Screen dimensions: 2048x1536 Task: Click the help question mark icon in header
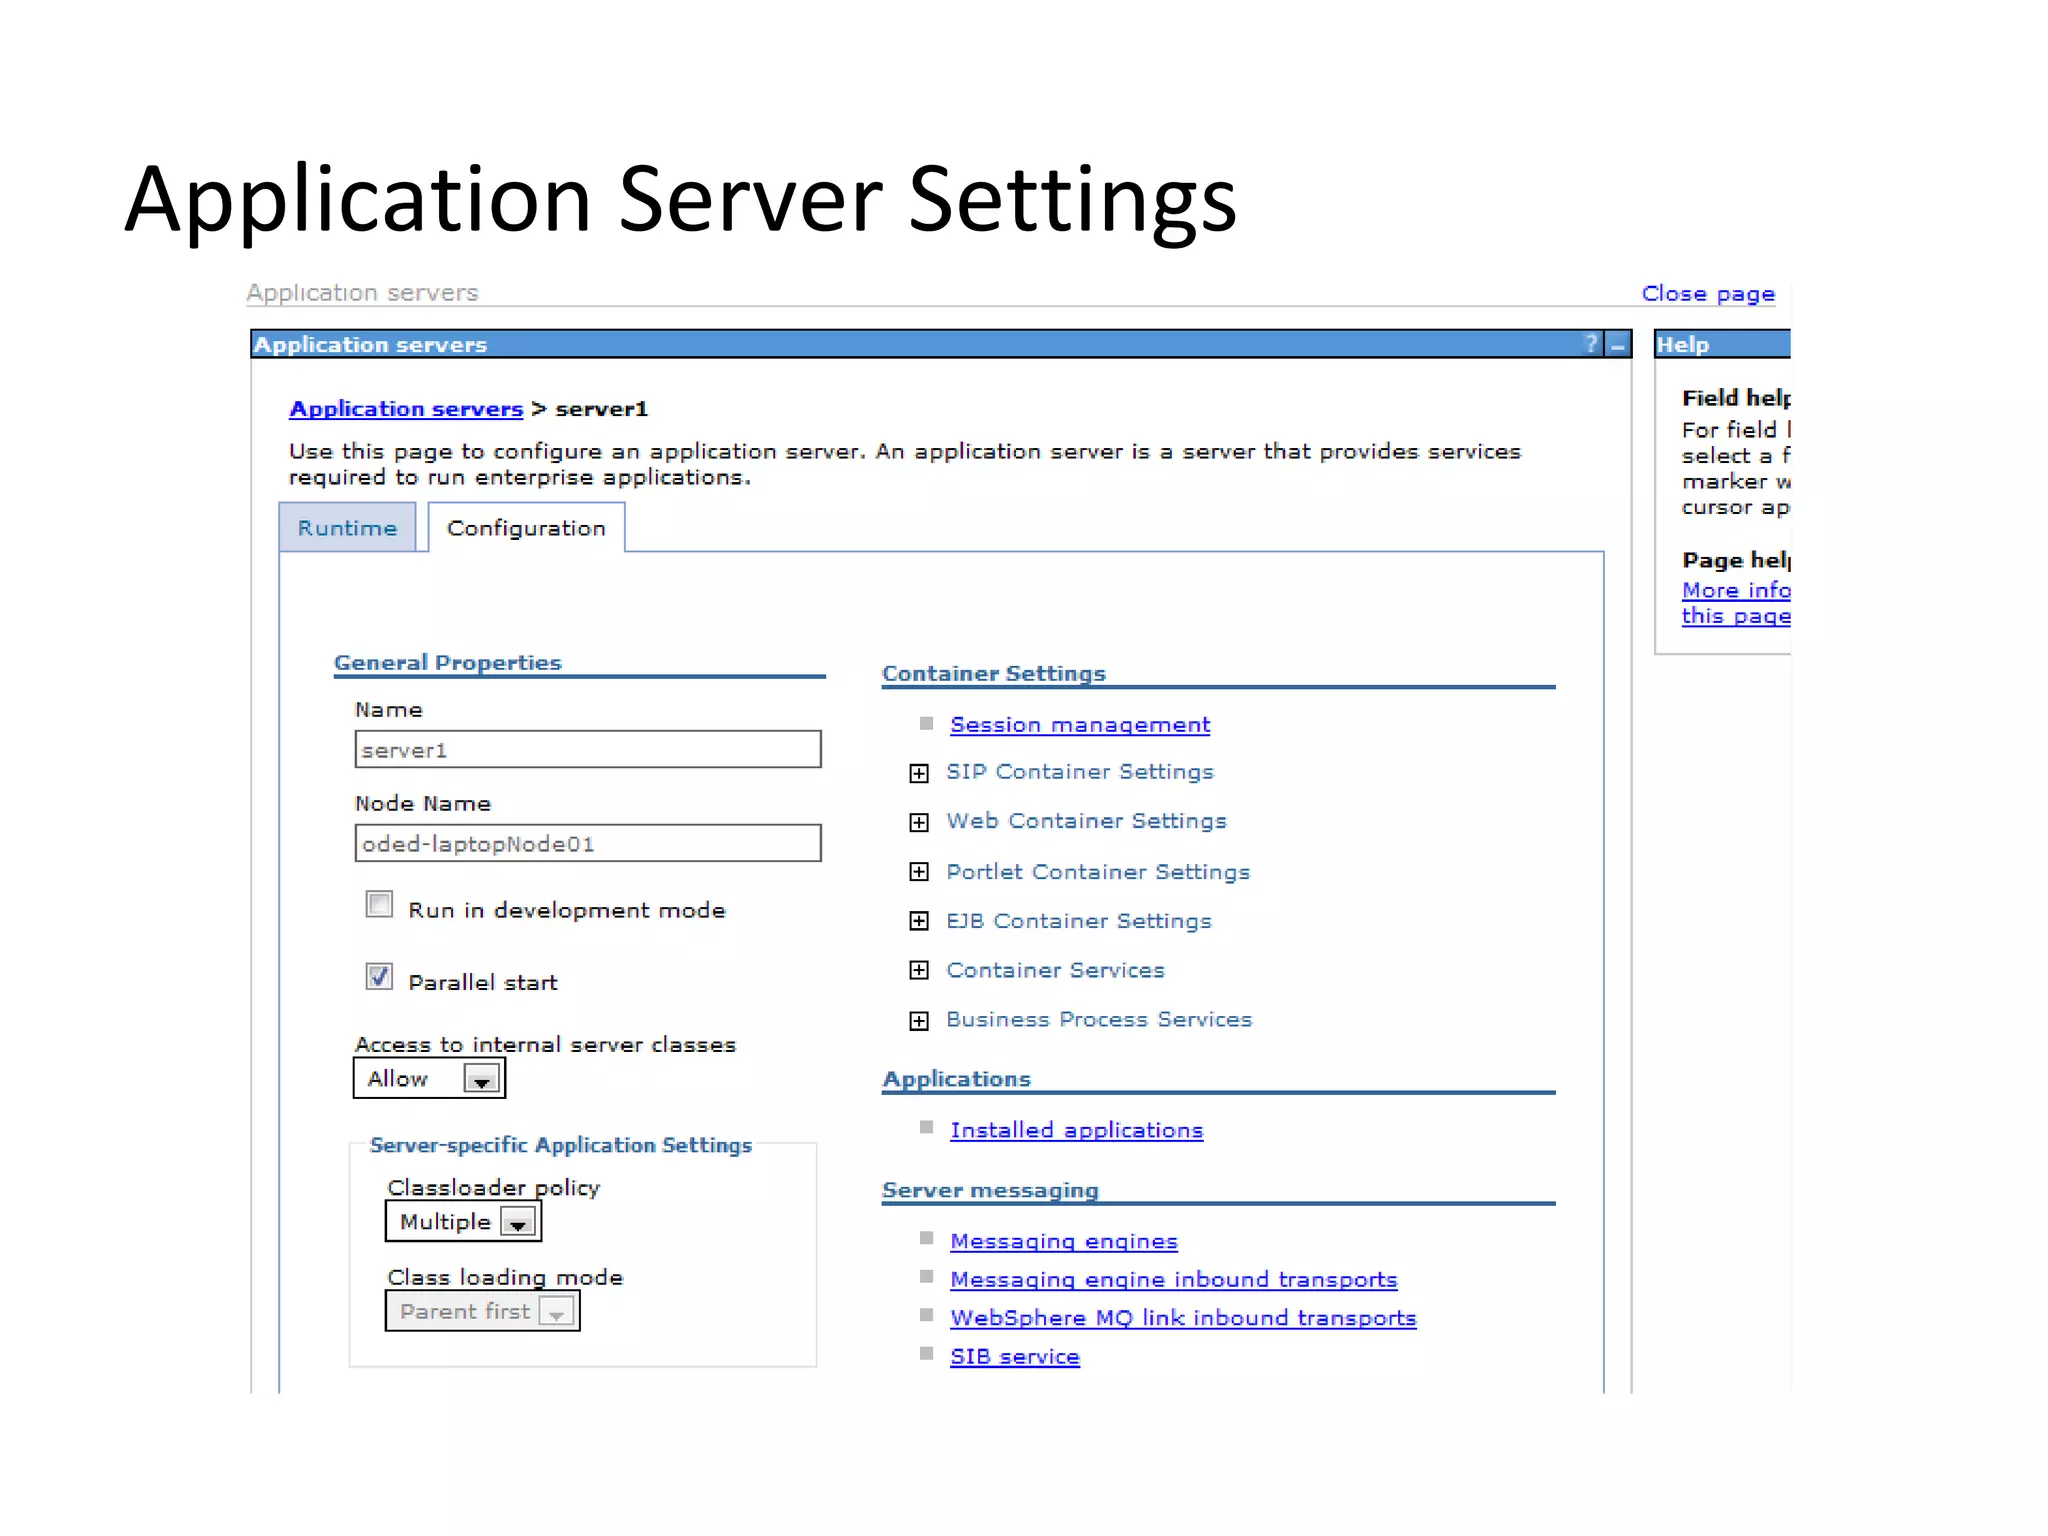pos(1591,344)
